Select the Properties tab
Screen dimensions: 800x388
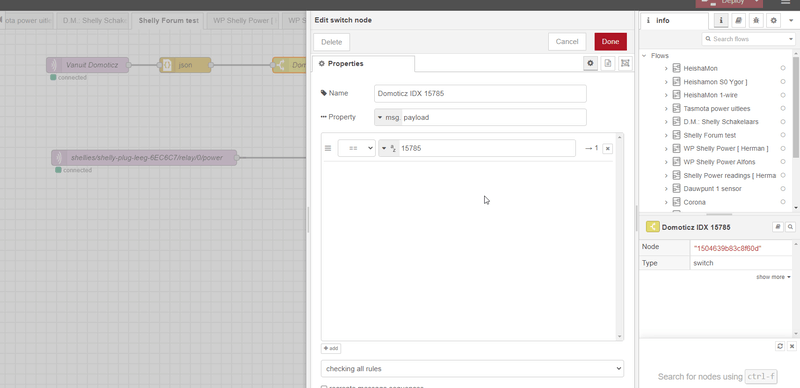(363, 64)
